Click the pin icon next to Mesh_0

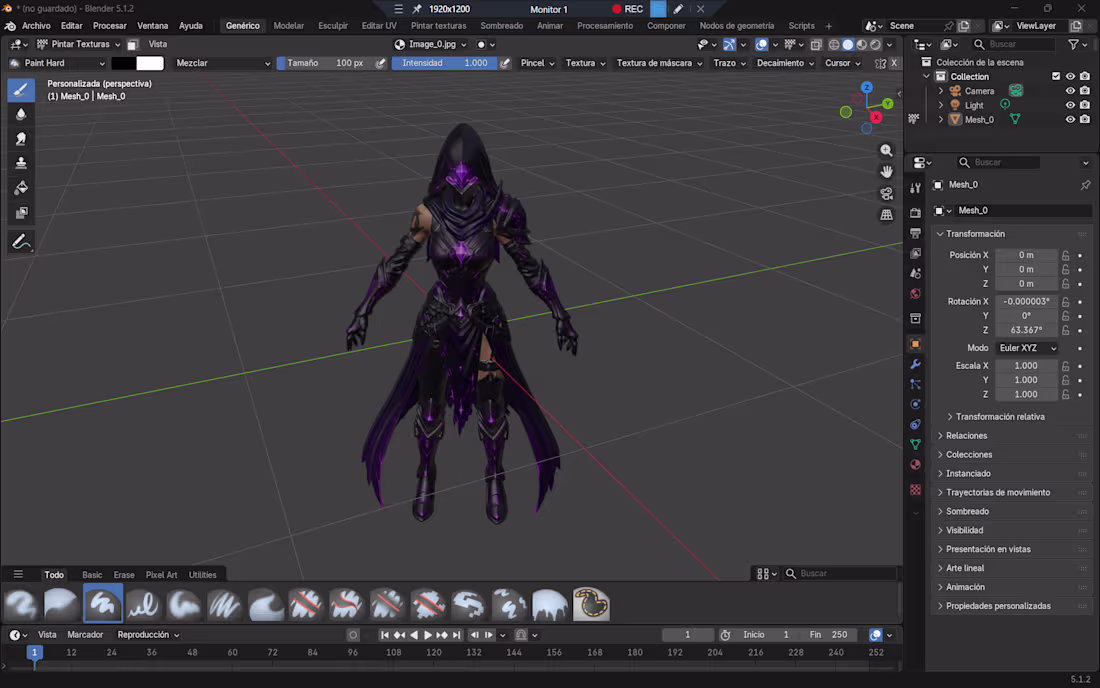(x=1085, y=185)
